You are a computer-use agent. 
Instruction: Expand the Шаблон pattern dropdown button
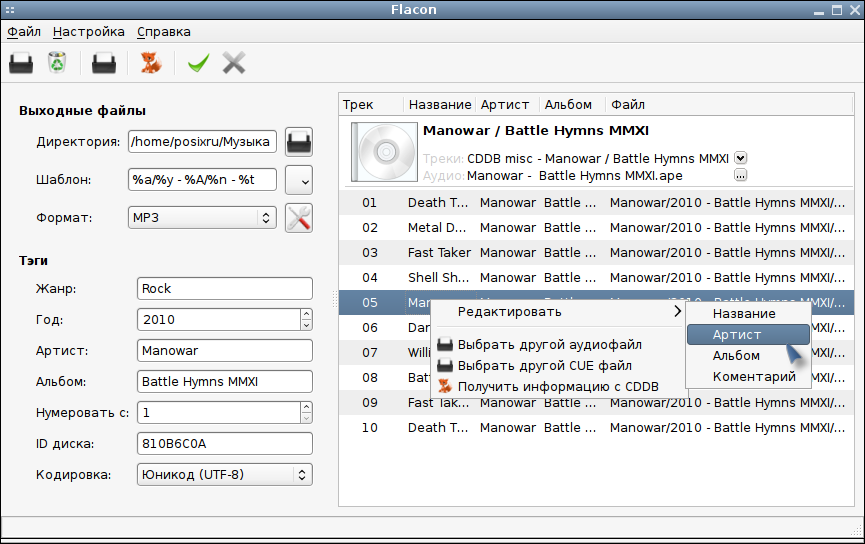pyautogui.click(x=299, y=180)
